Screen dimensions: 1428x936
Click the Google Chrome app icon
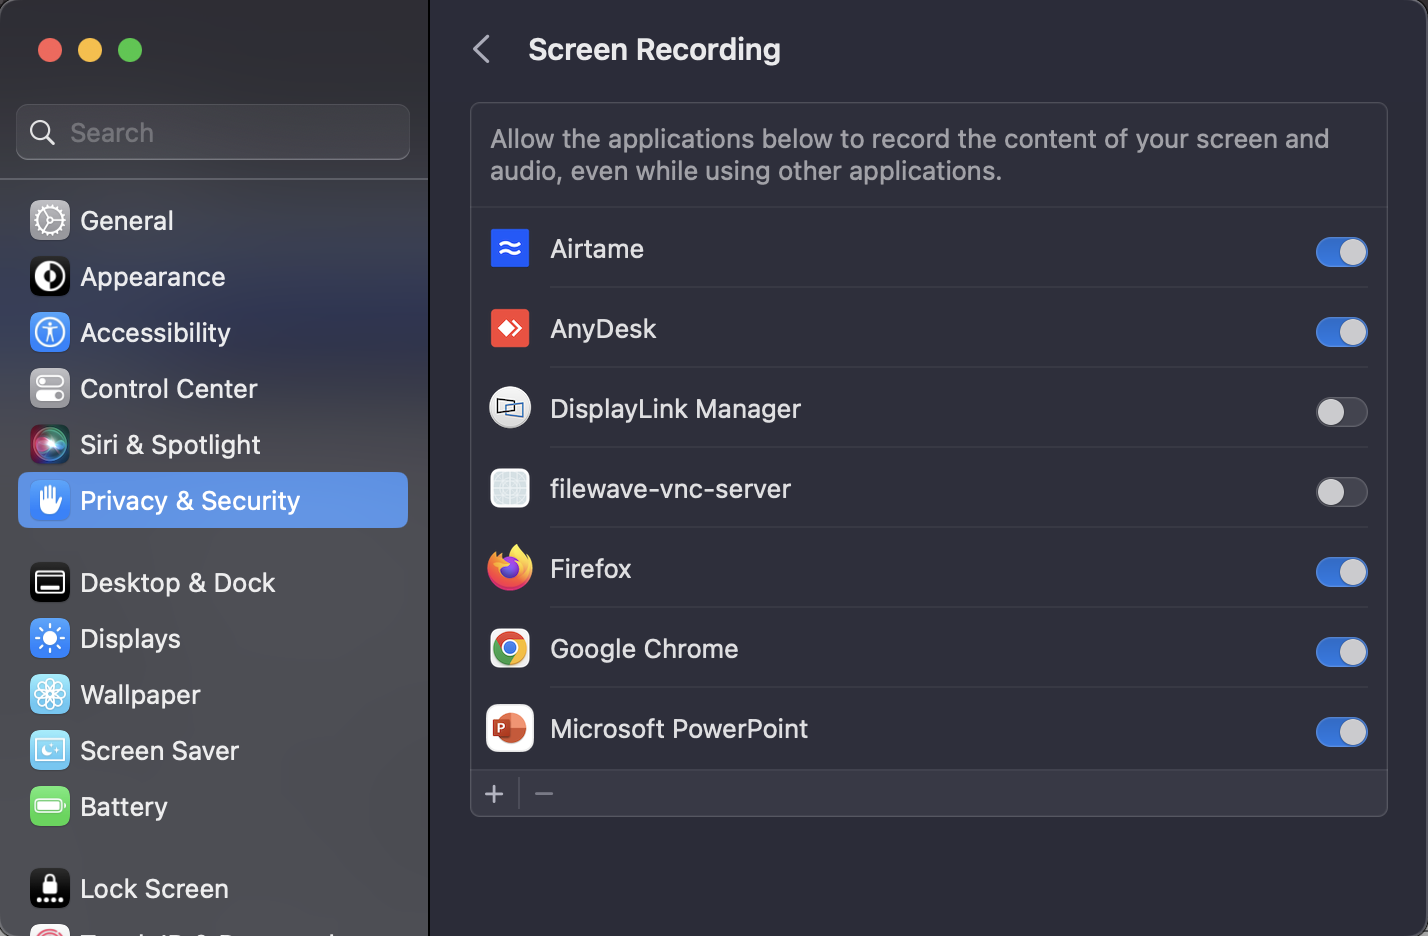coord(510,648)
